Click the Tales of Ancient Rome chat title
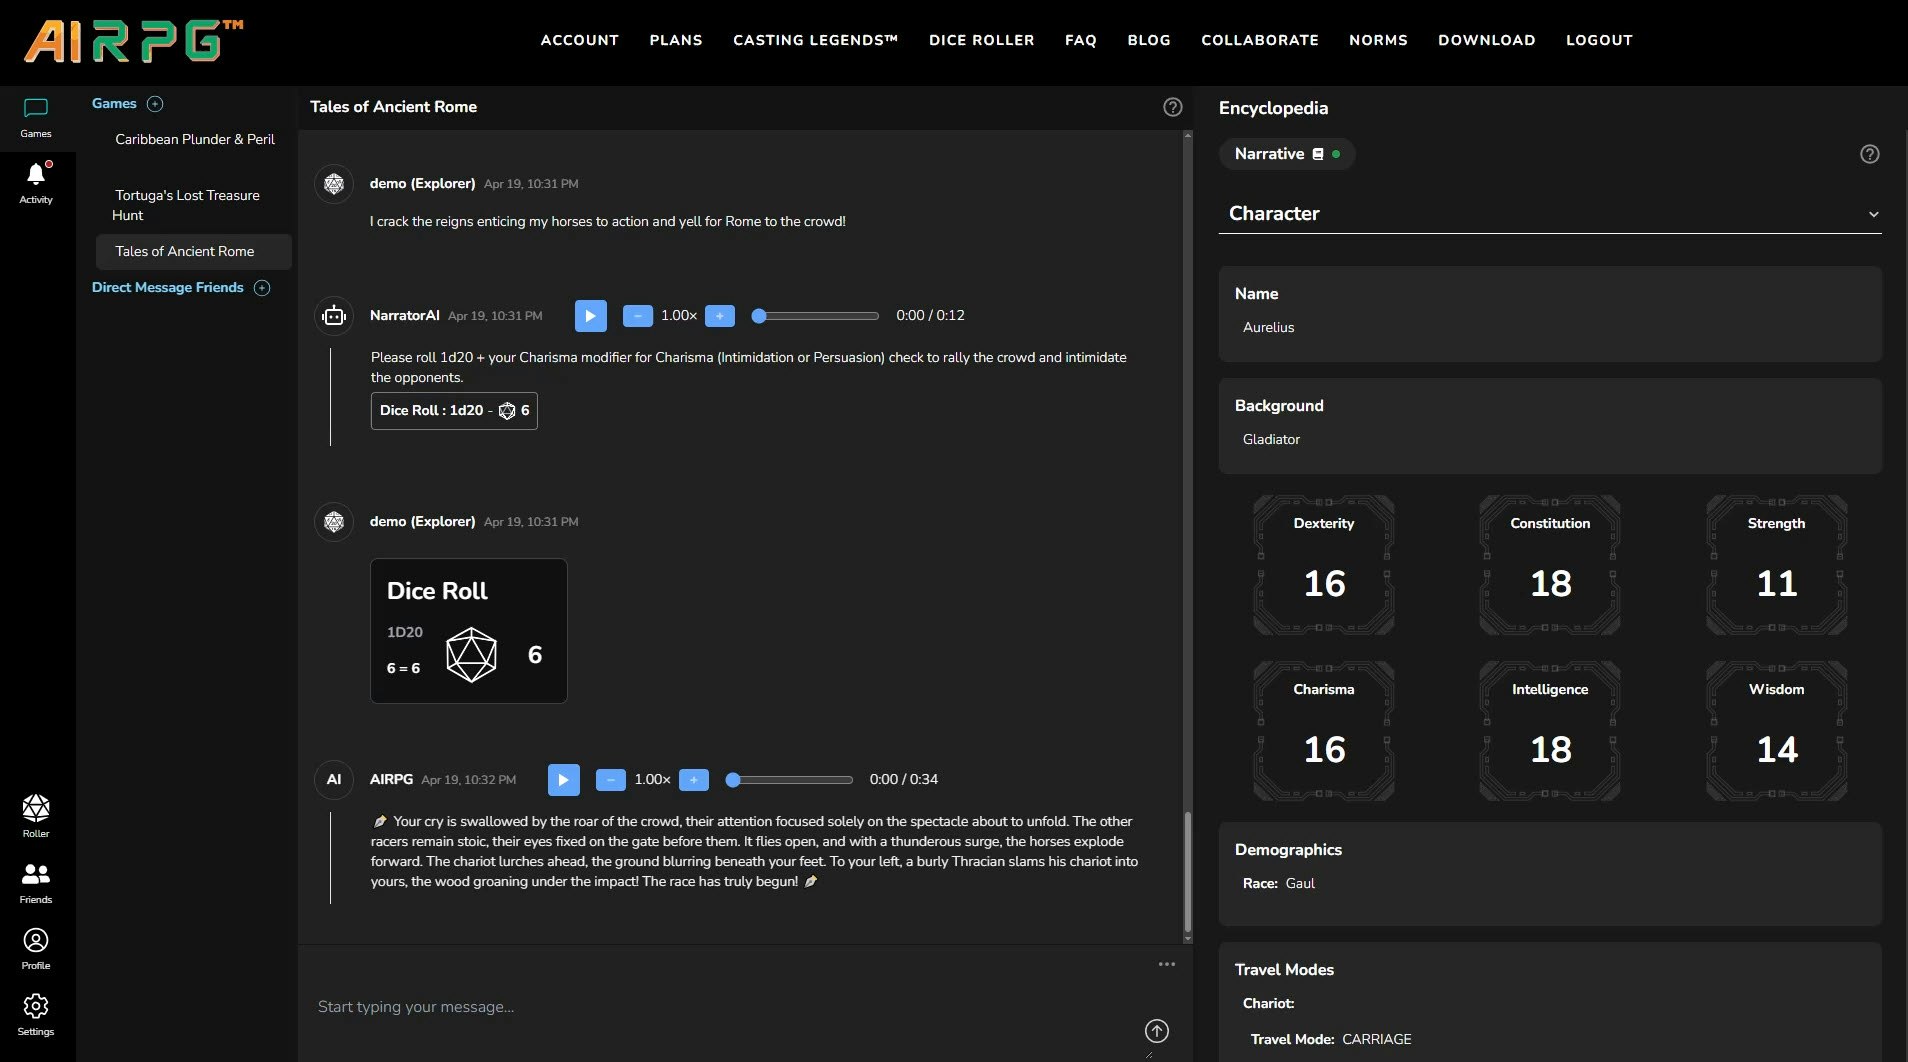Image resolution: width=1908 pixels, height=1062 pixels. pyautogui.click(x=393, y=107)
